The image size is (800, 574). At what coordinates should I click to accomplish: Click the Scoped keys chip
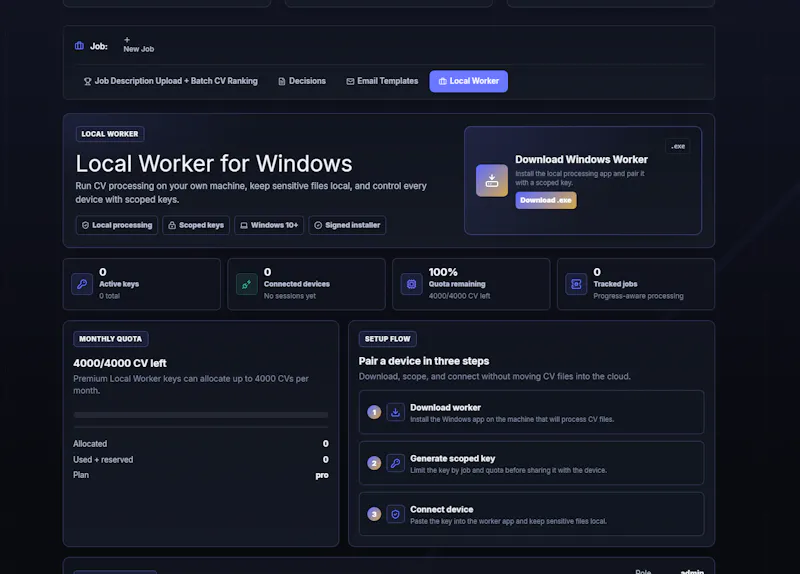point(196,225)
